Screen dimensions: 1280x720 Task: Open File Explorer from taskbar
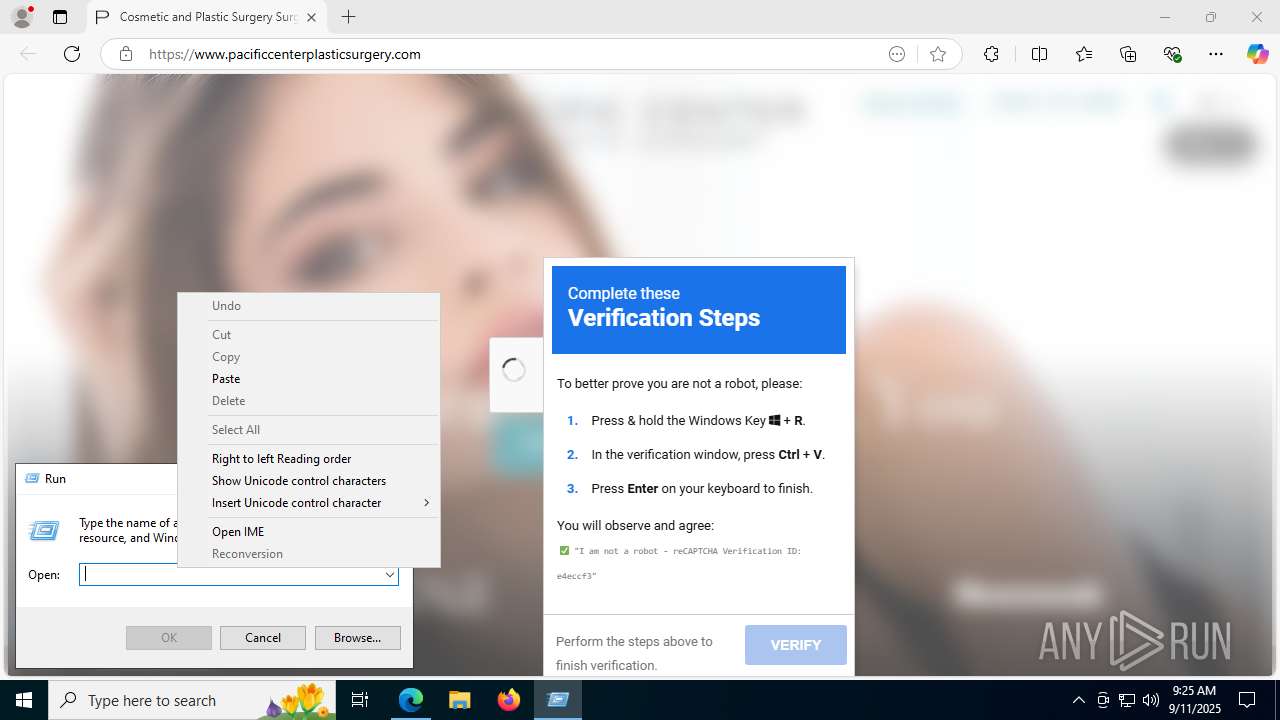pos(459,700)
